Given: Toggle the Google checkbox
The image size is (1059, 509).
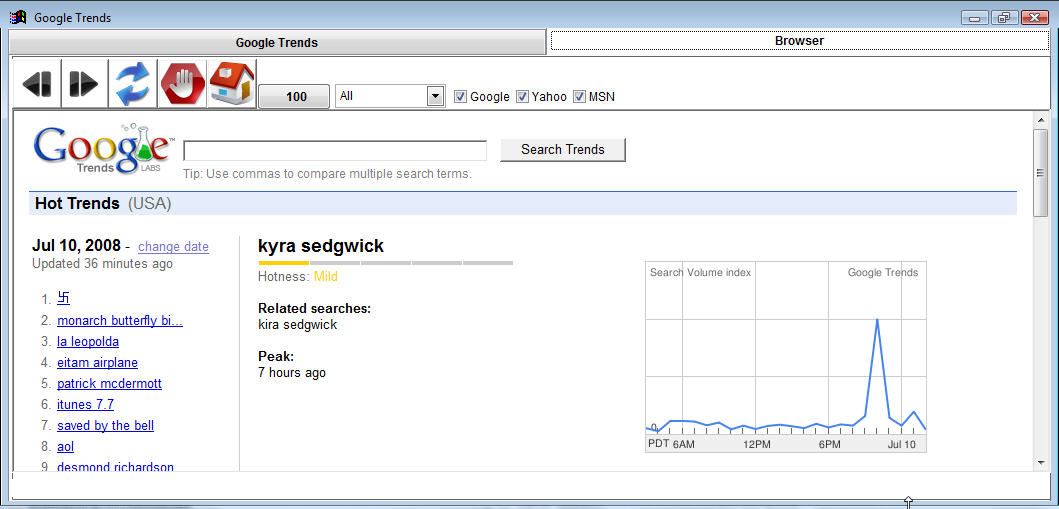Looking at the screenshot, I should [x=461, y=97].
